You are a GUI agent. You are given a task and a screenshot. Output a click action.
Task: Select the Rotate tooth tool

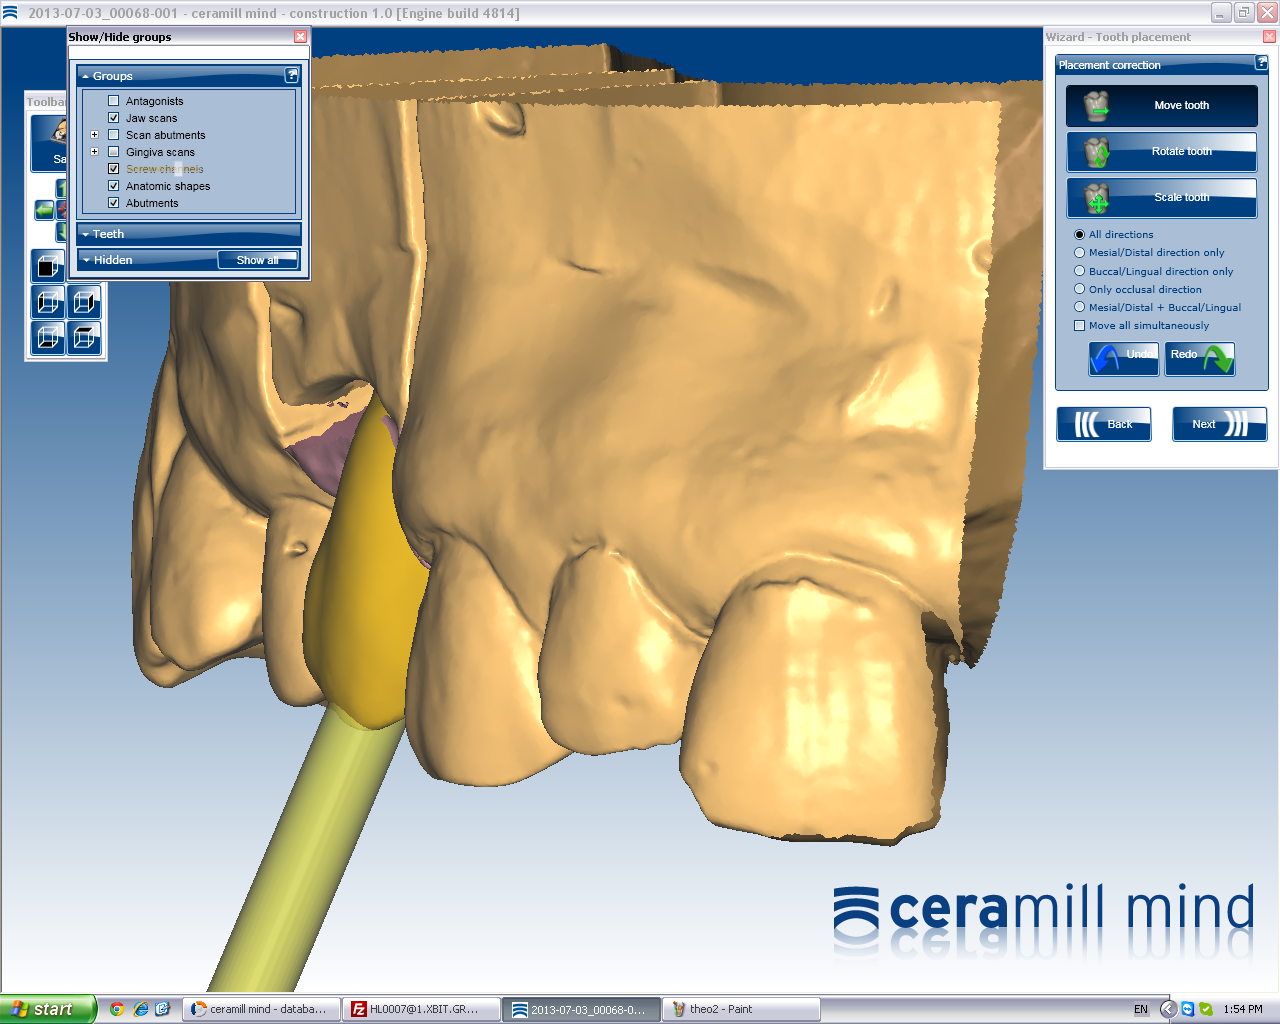coord(1161,152)
